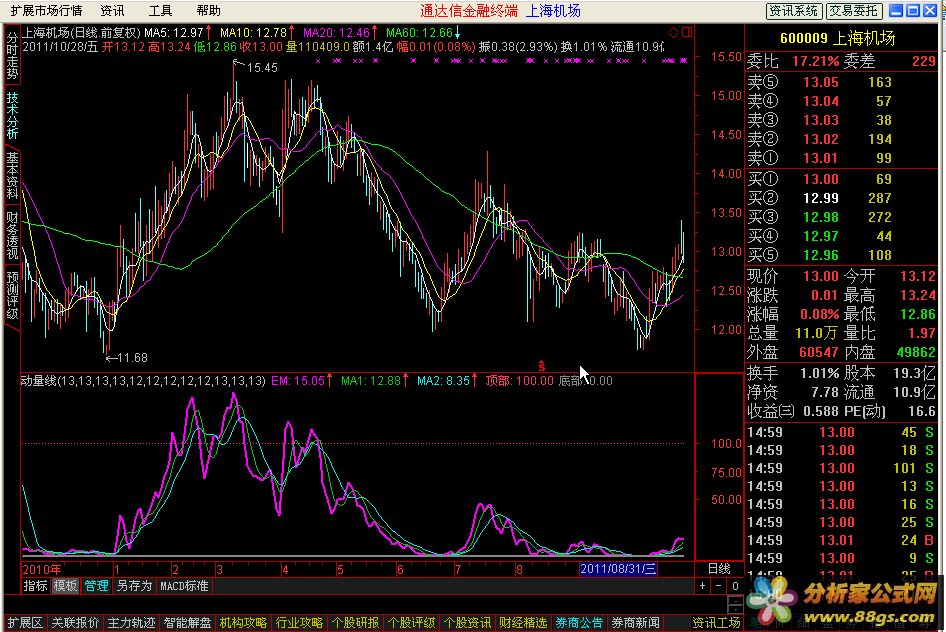Click the 顶部: 100.00 label

519,381
